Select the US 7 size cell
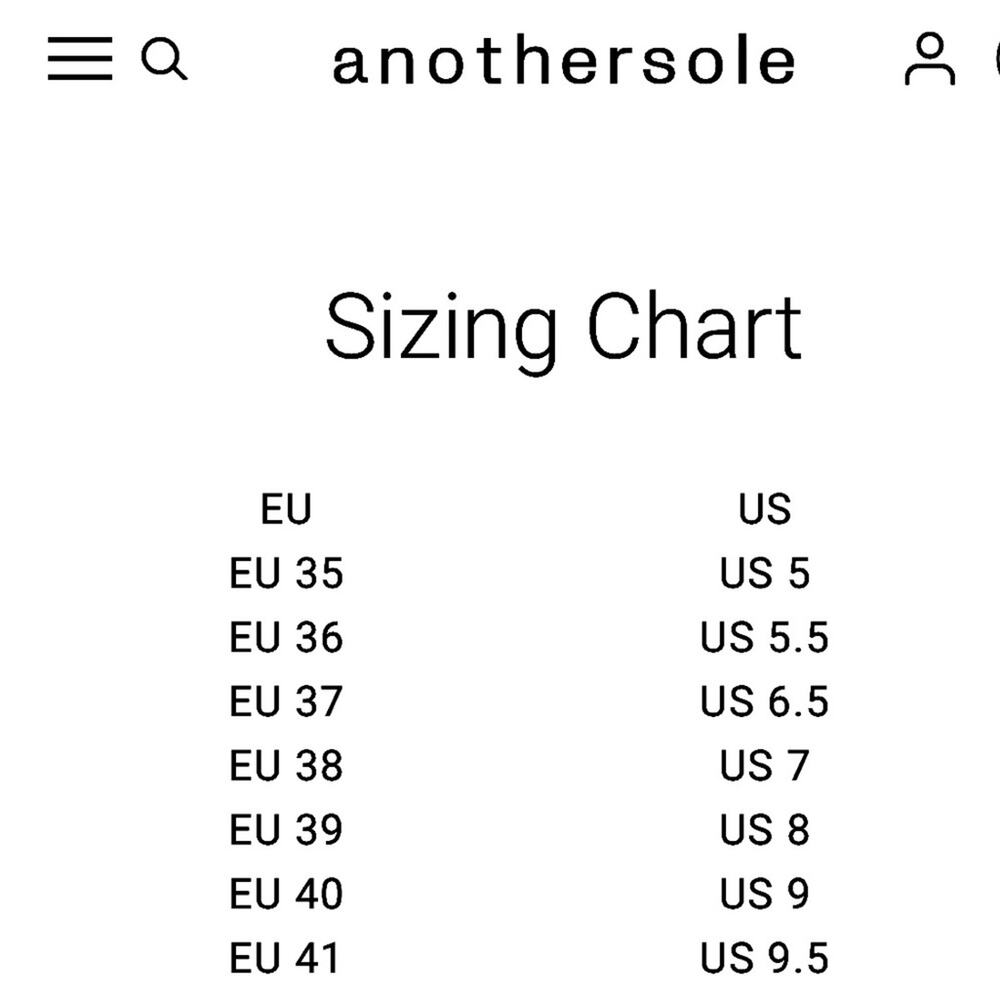Viewport: 1000px width, 1000px height. tap(765, 765)
